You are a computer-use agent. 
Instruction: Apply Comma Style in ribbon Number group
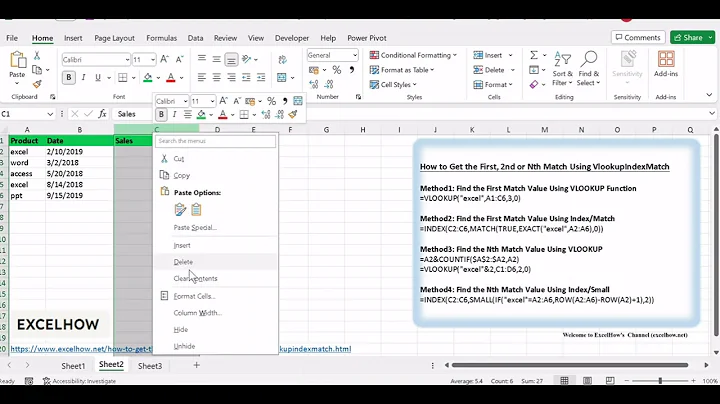(x=352, y=70)
